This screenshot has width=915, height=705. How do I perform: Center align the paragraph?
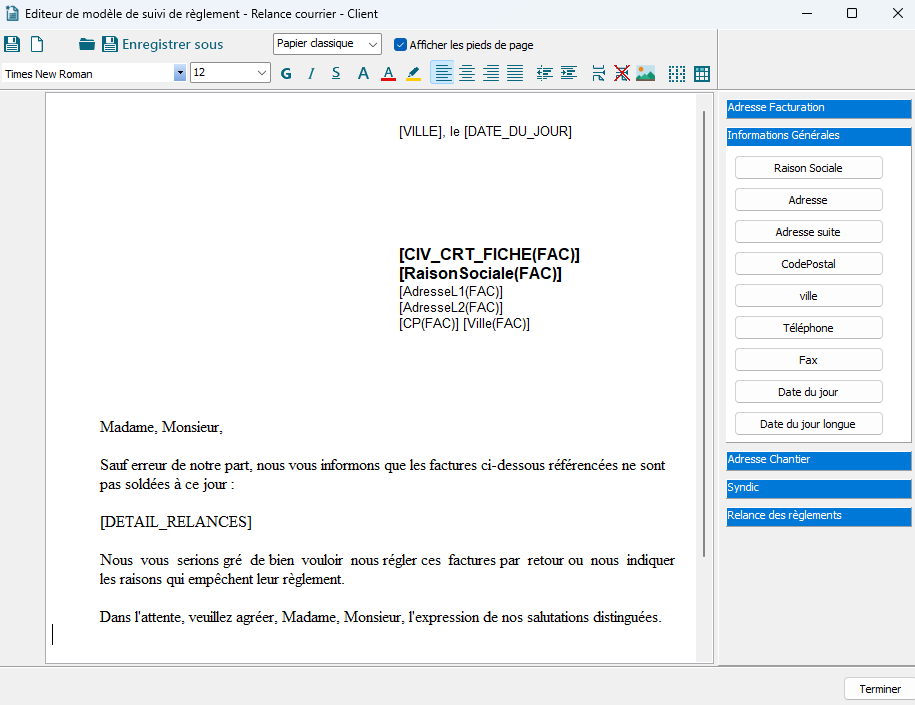point(467,72)
